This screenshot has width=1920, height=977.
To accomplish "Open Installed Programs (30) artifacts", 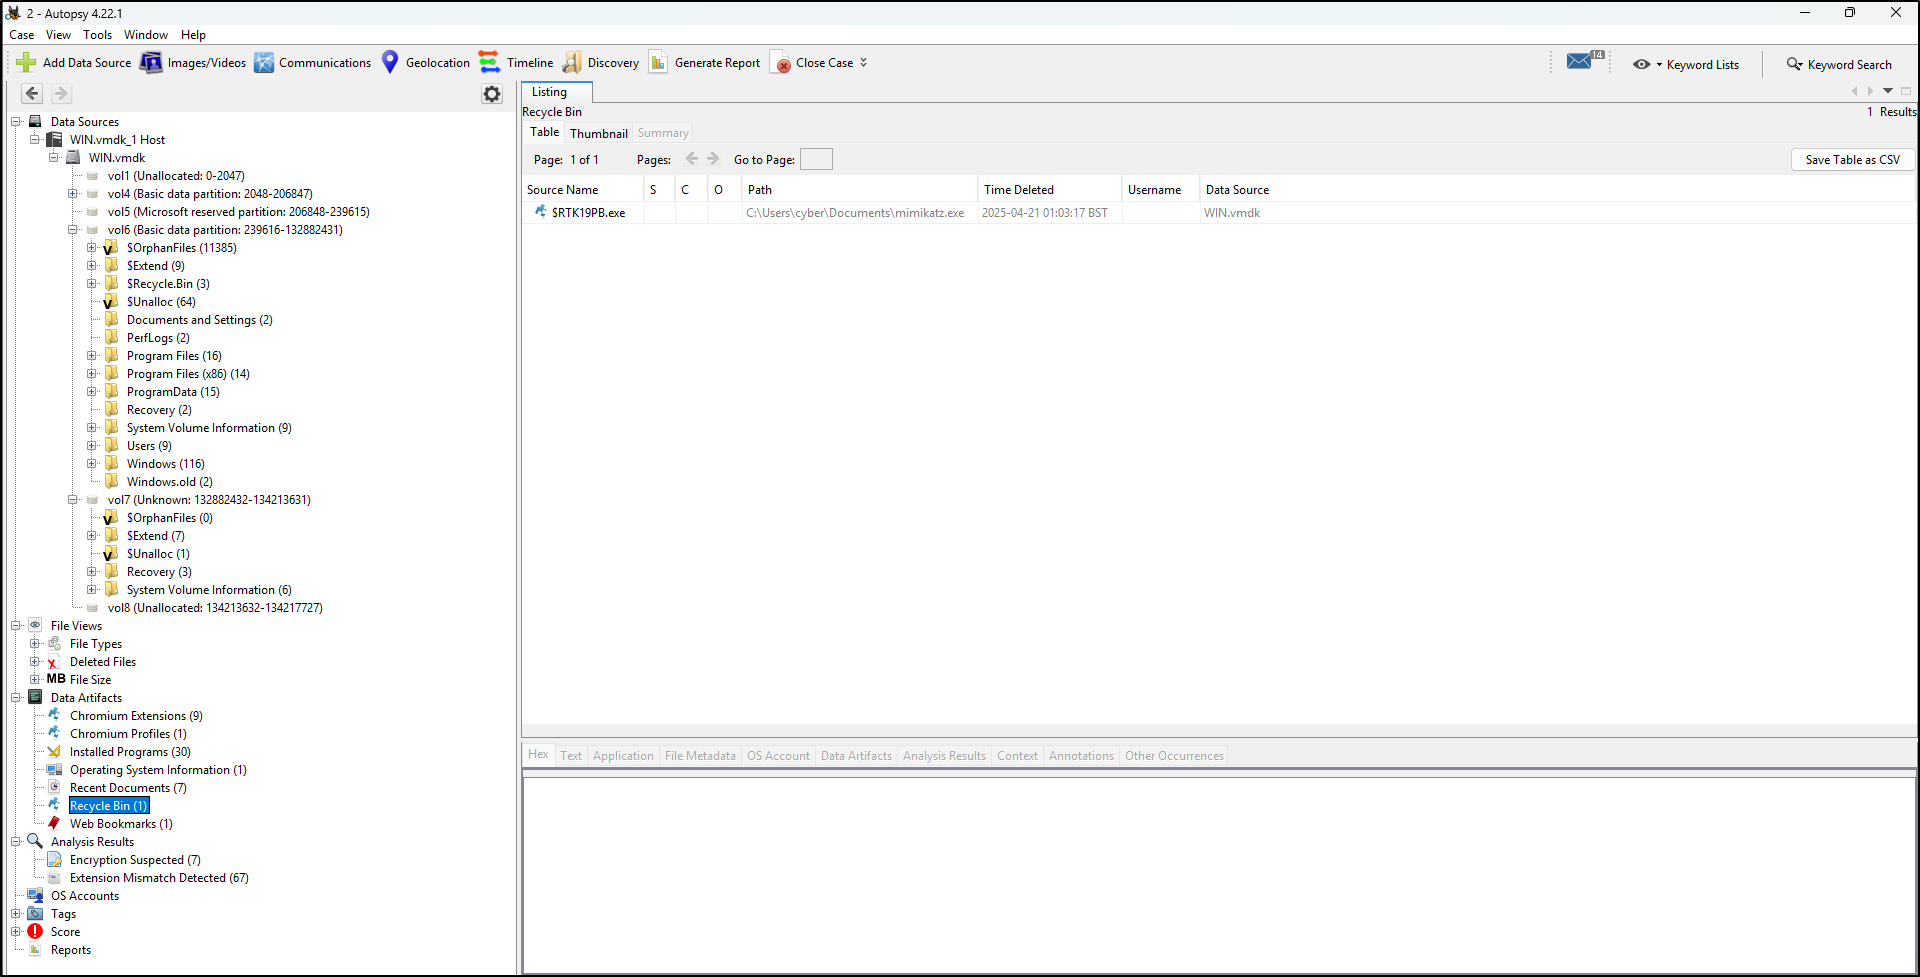I will point(130,752).
